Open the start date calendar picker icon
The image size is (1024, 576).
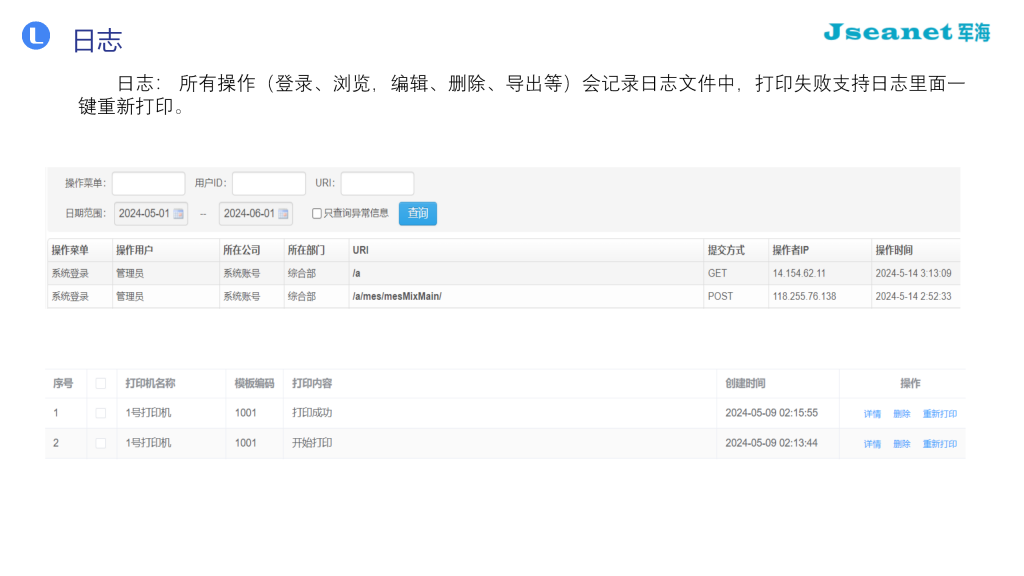click(177, 213)
